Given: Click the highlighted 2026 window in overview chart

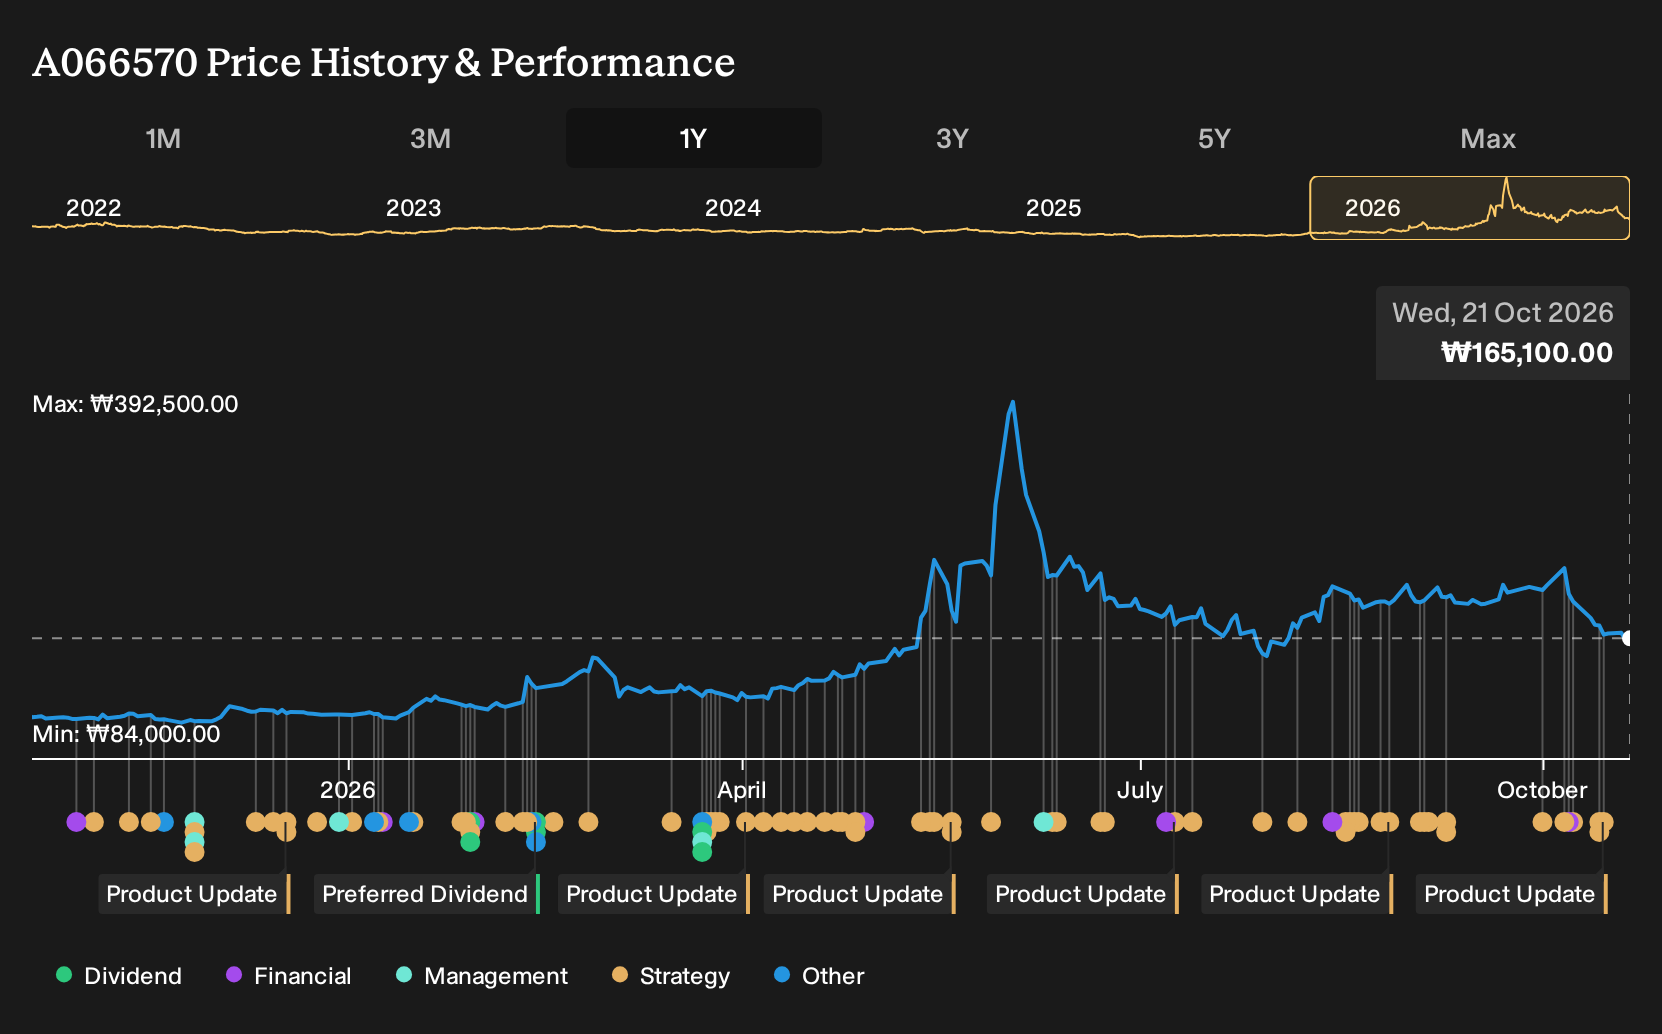Looking at the screenshot, I should pyautogui.click(x=1470, y=208).
